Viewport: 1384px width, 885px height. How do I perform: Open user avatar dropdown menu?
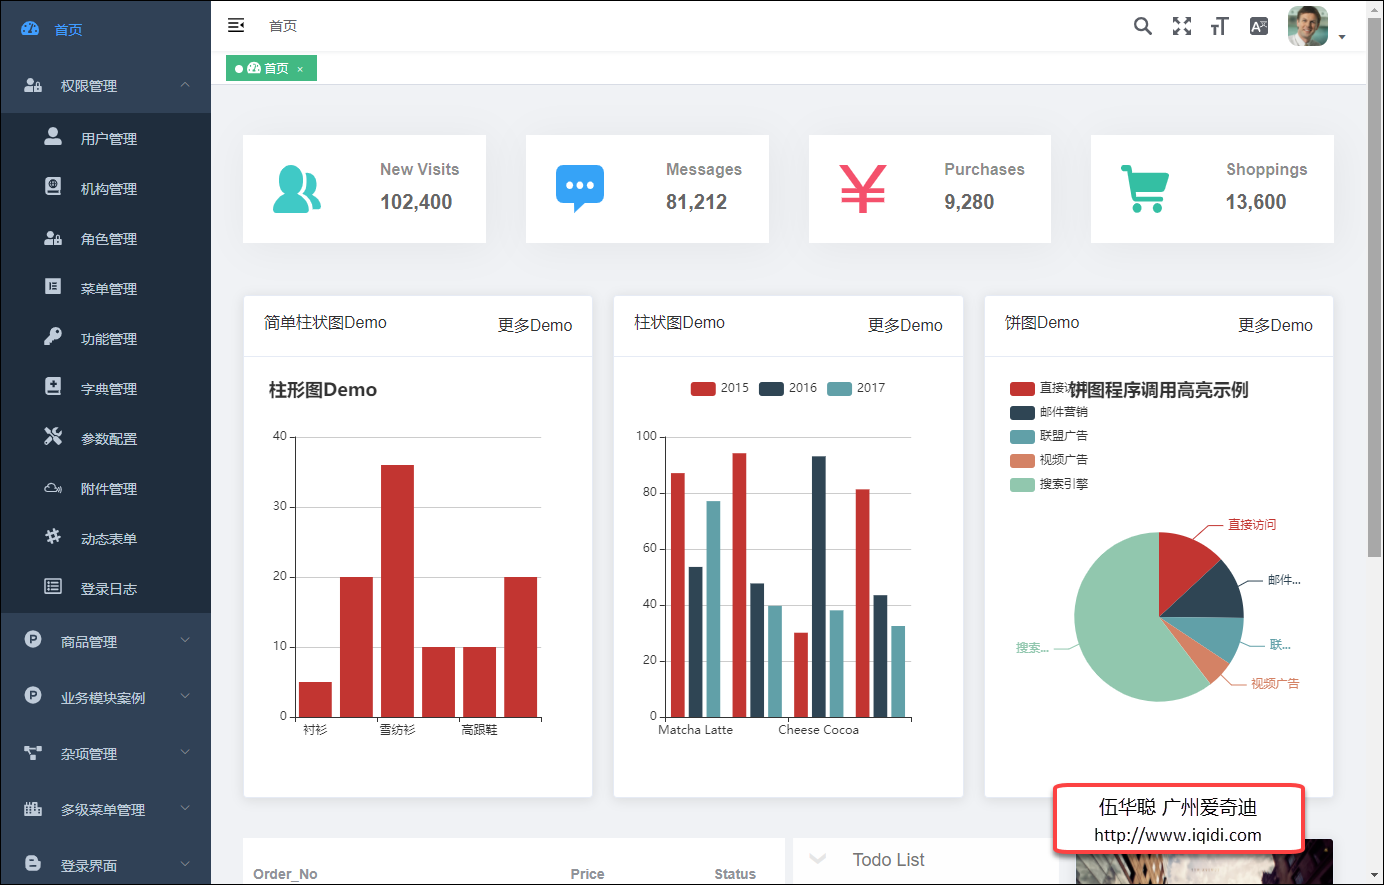1316,27
